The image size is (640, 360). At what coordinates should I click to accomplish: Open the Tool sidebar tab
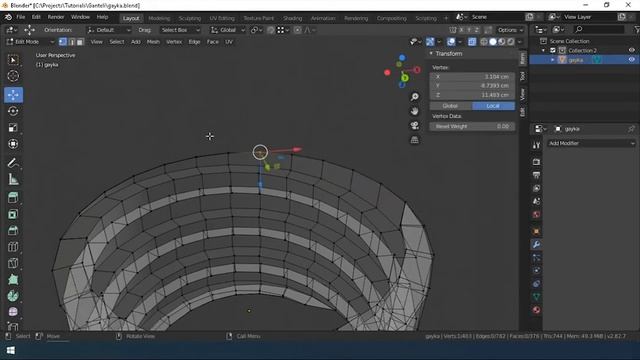click(522, 76)
